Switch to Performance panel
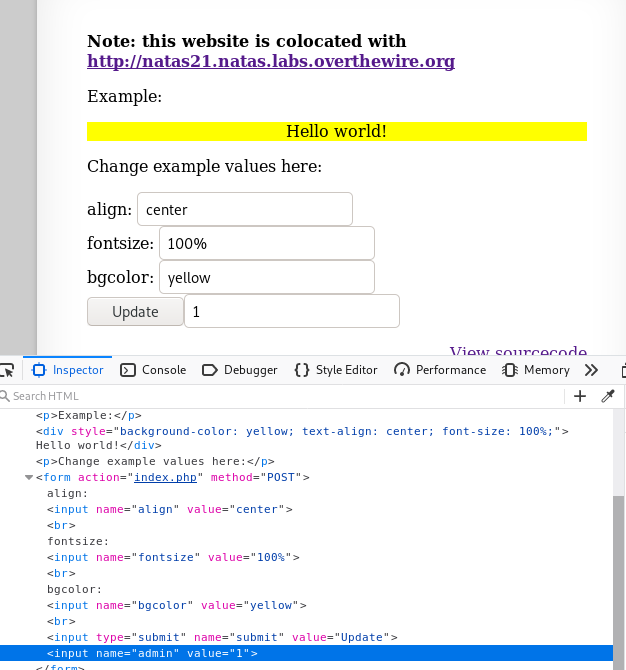 (440, 370)
